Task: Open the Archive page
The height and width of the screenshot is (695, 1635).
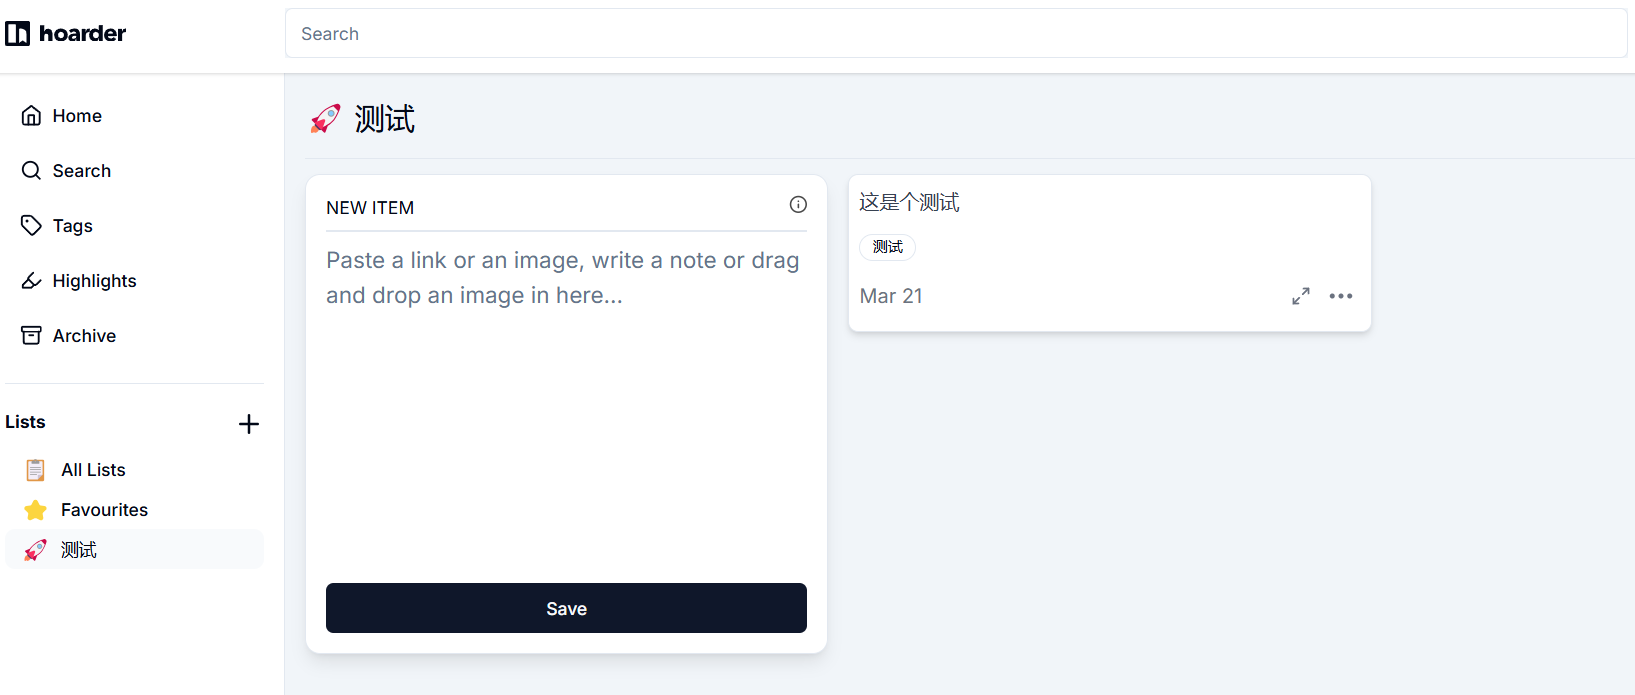Action: click(x=84, y=336)
